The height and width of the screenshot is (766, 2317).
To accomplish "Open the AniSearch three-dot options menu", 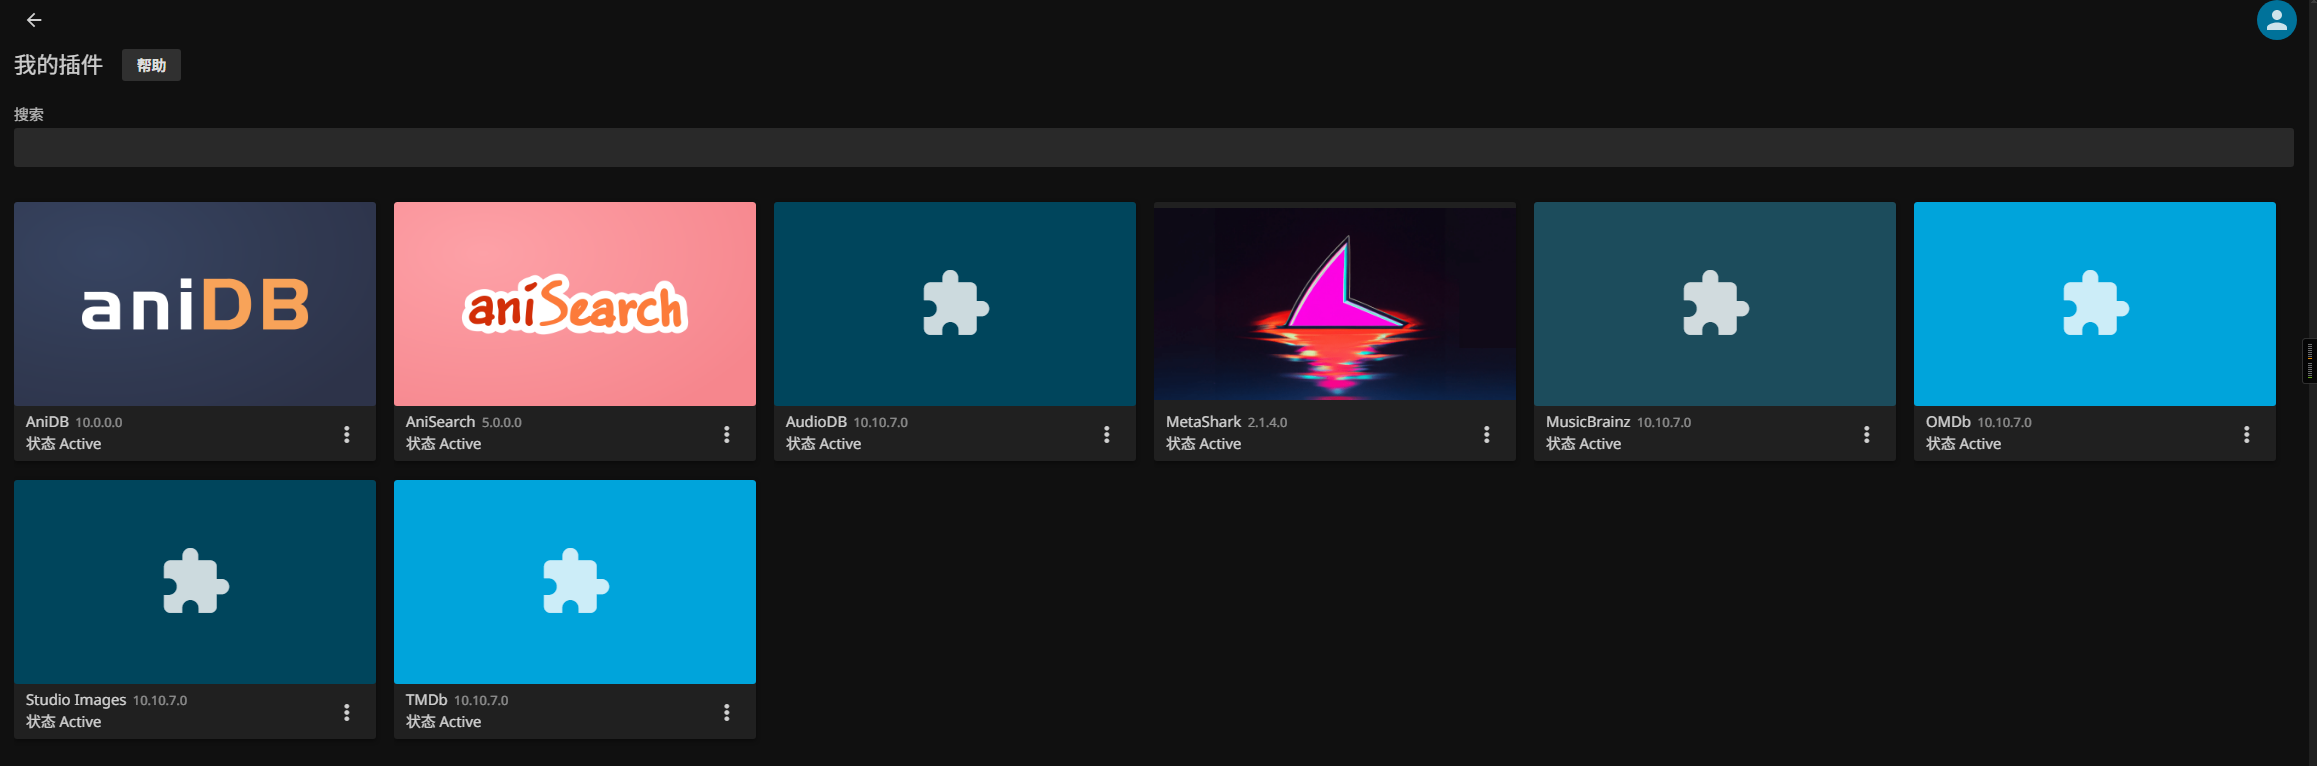I will (x=727, y=434).
